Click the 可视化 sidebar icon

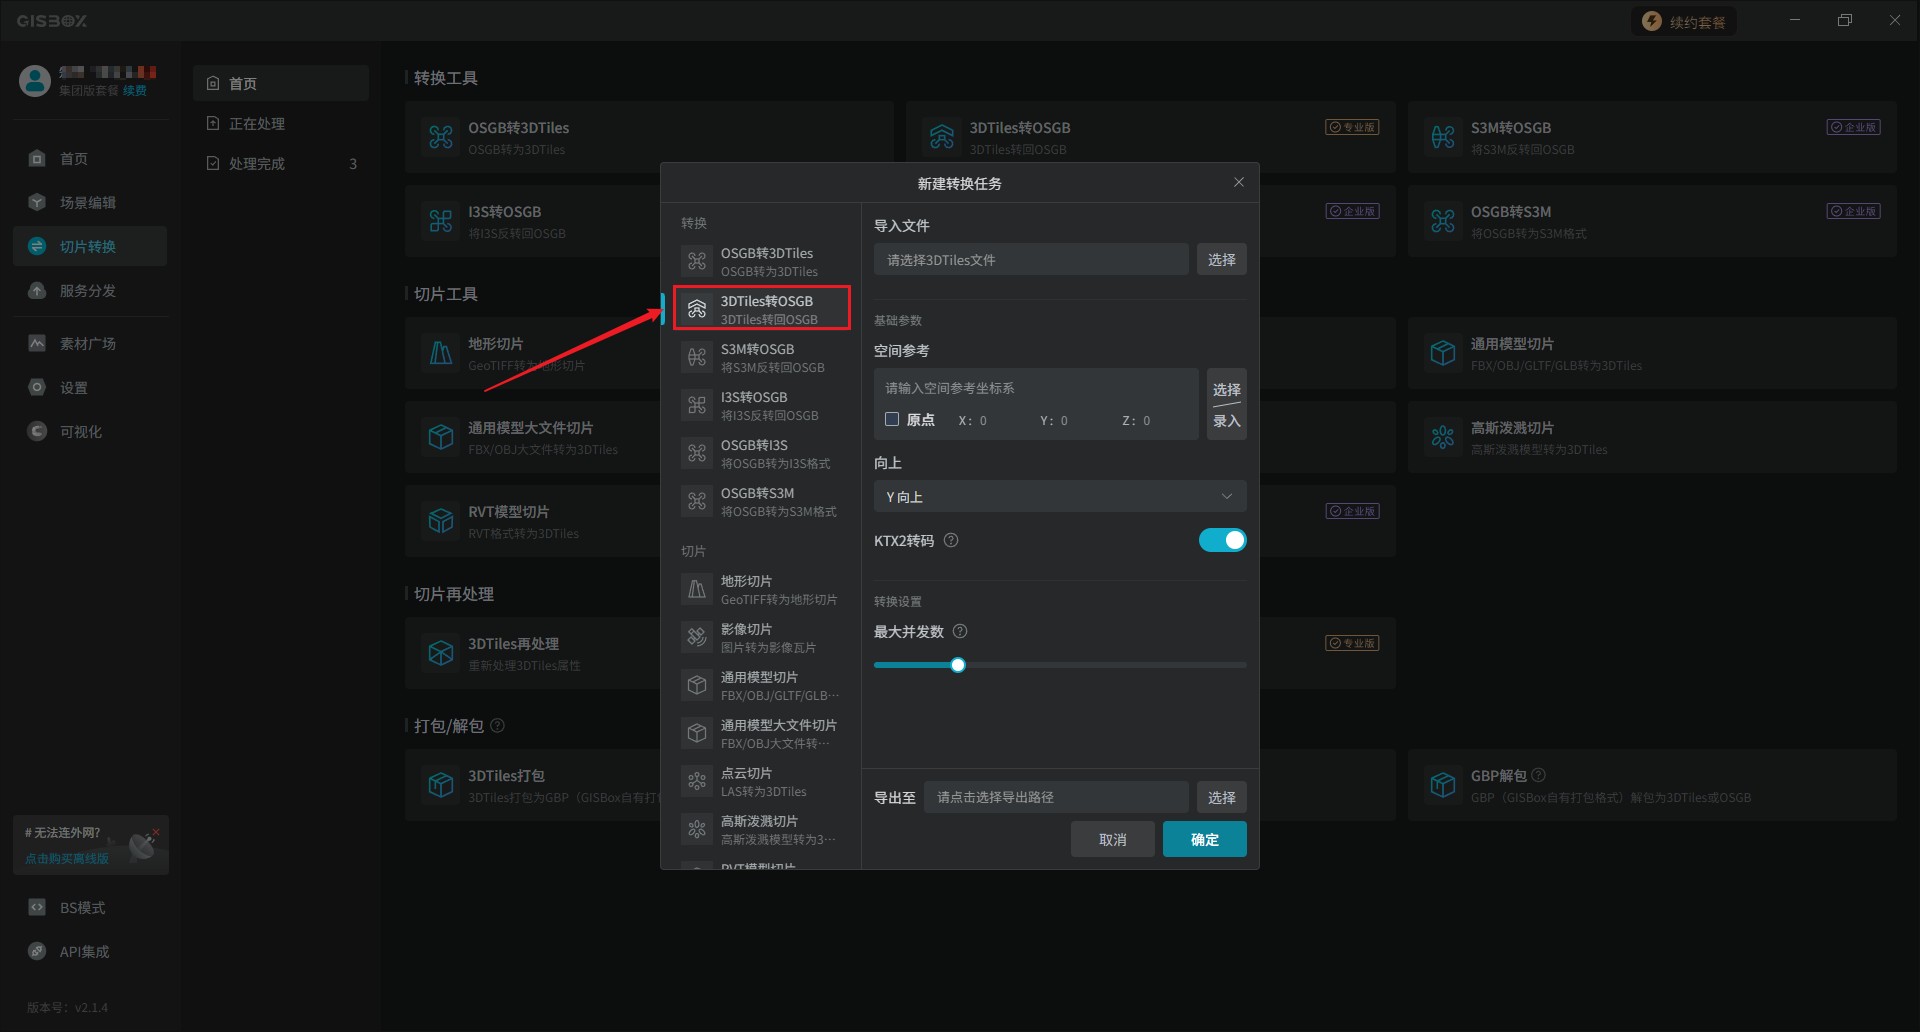tap(37, 432)
